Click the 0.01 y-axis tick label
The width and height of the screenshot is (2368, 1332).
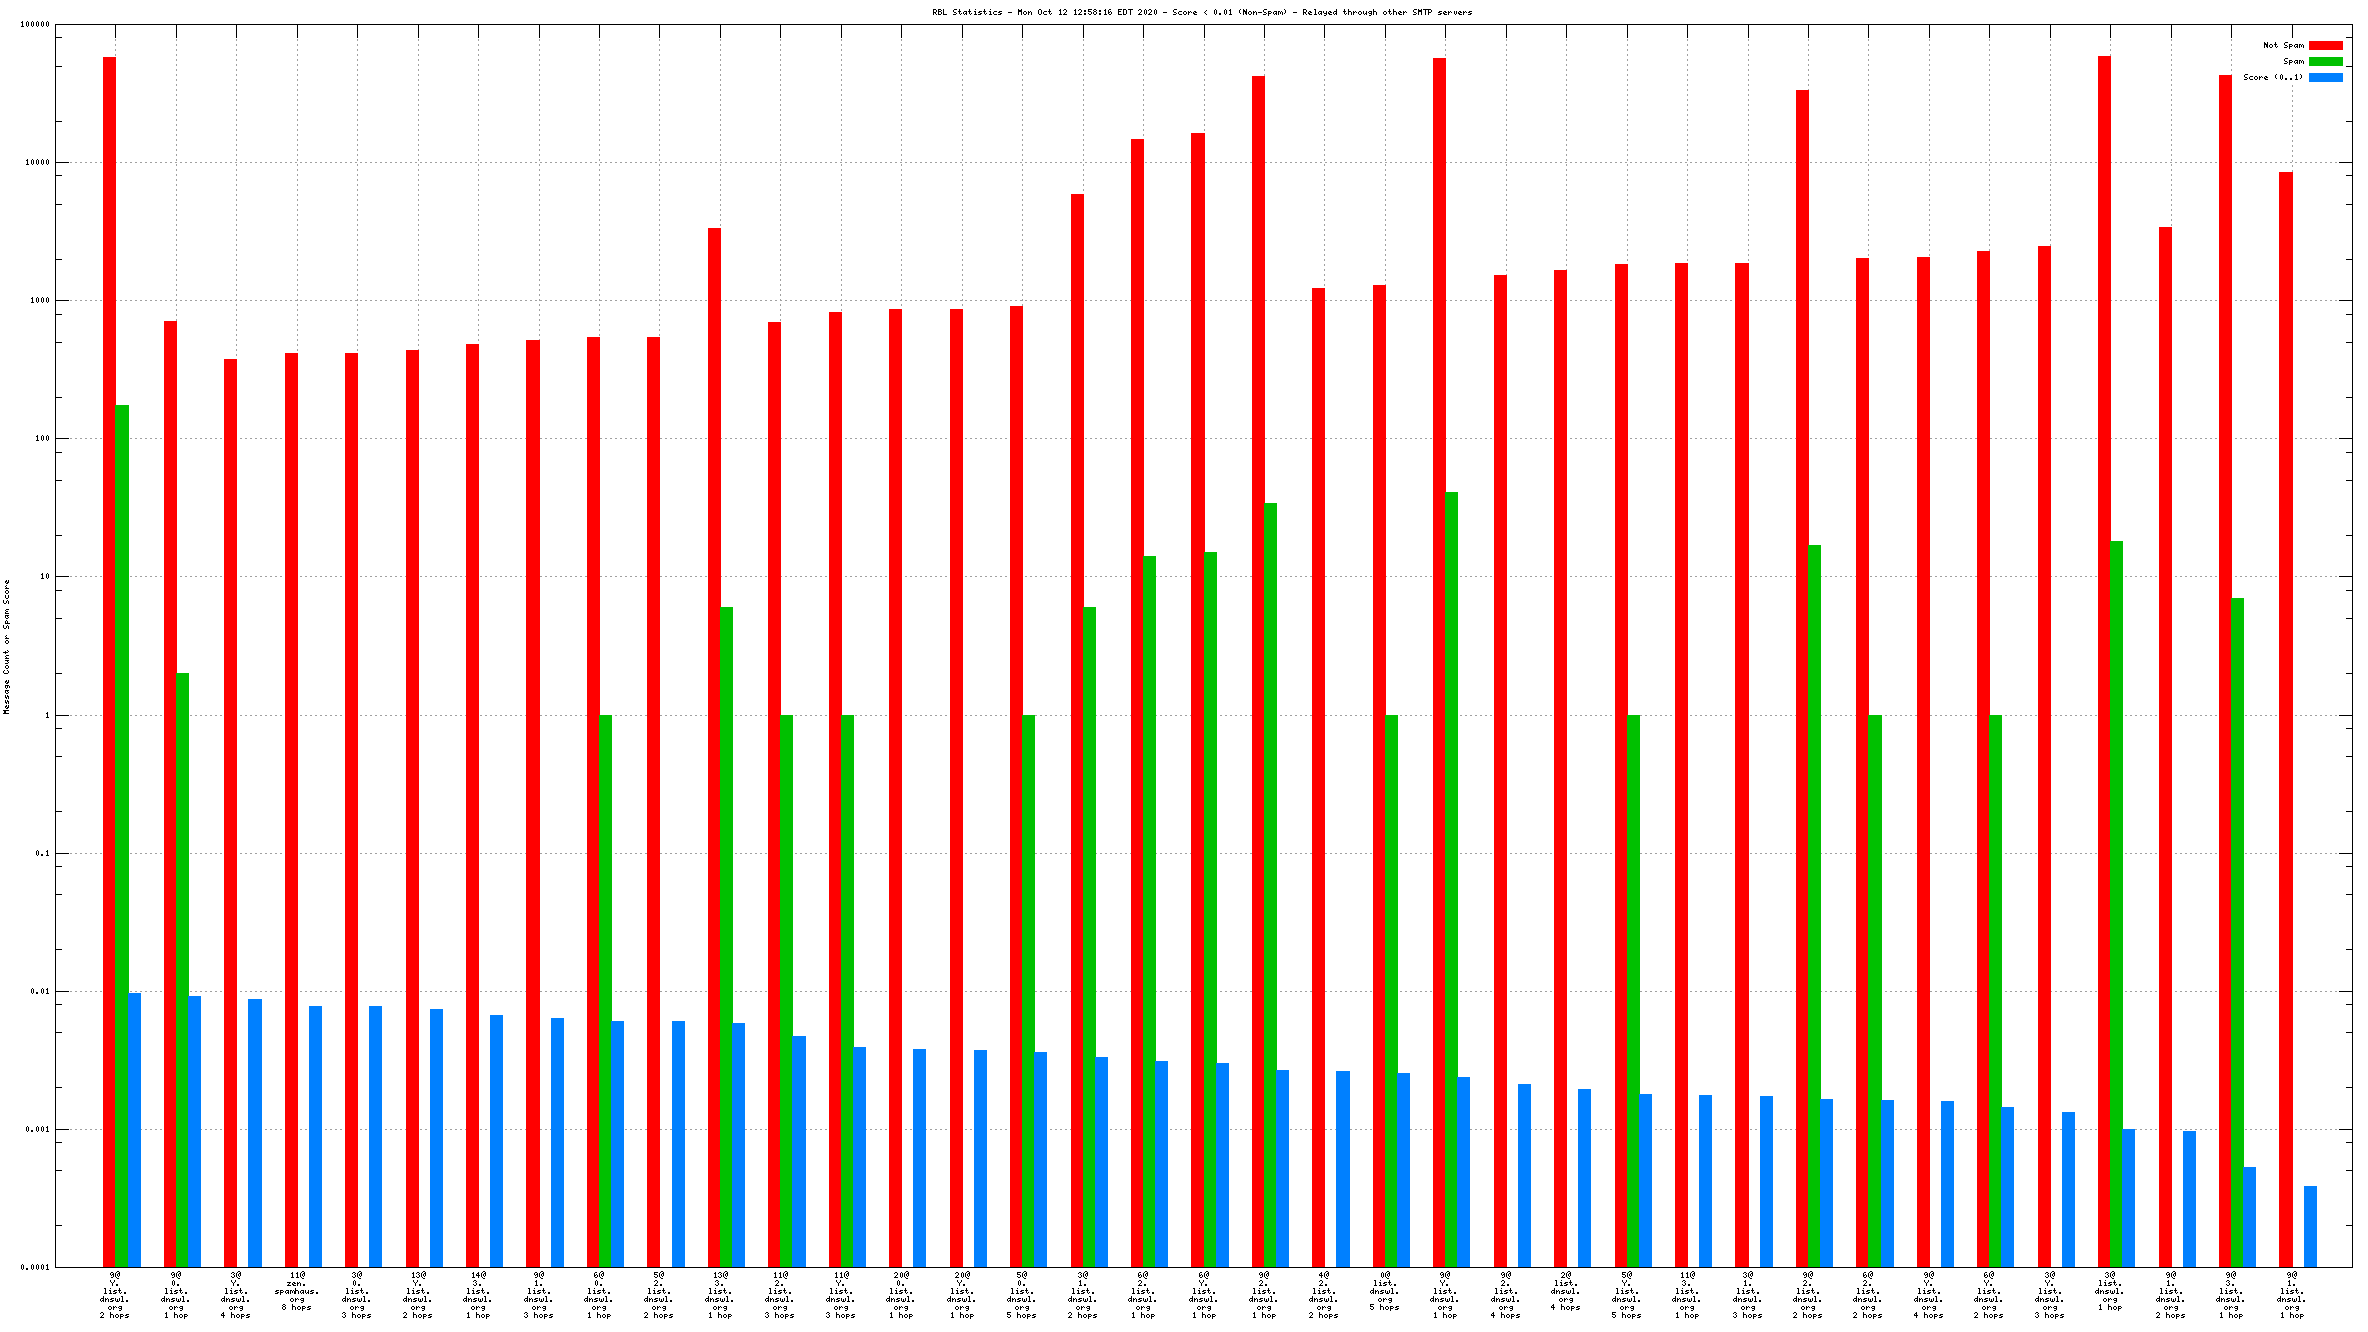click(x=41, y=991)
